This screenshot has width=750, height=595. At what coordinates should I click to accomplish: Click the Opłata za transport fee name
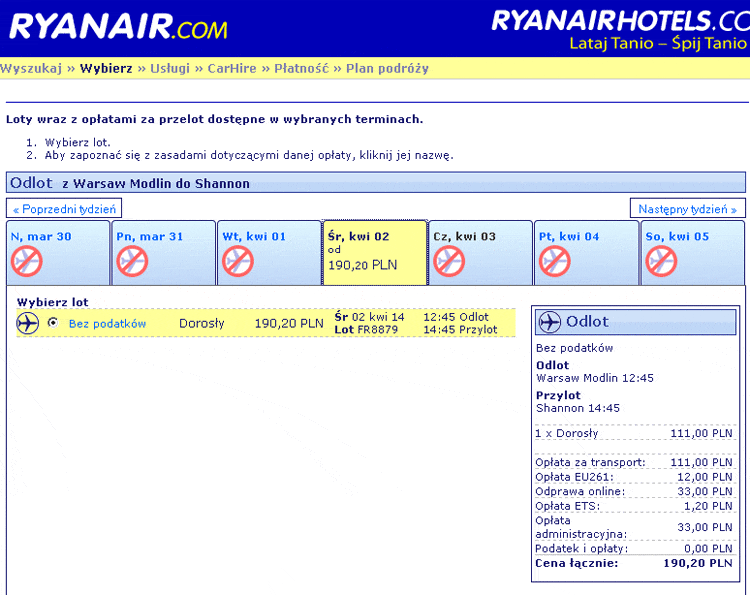coord(590,463)
